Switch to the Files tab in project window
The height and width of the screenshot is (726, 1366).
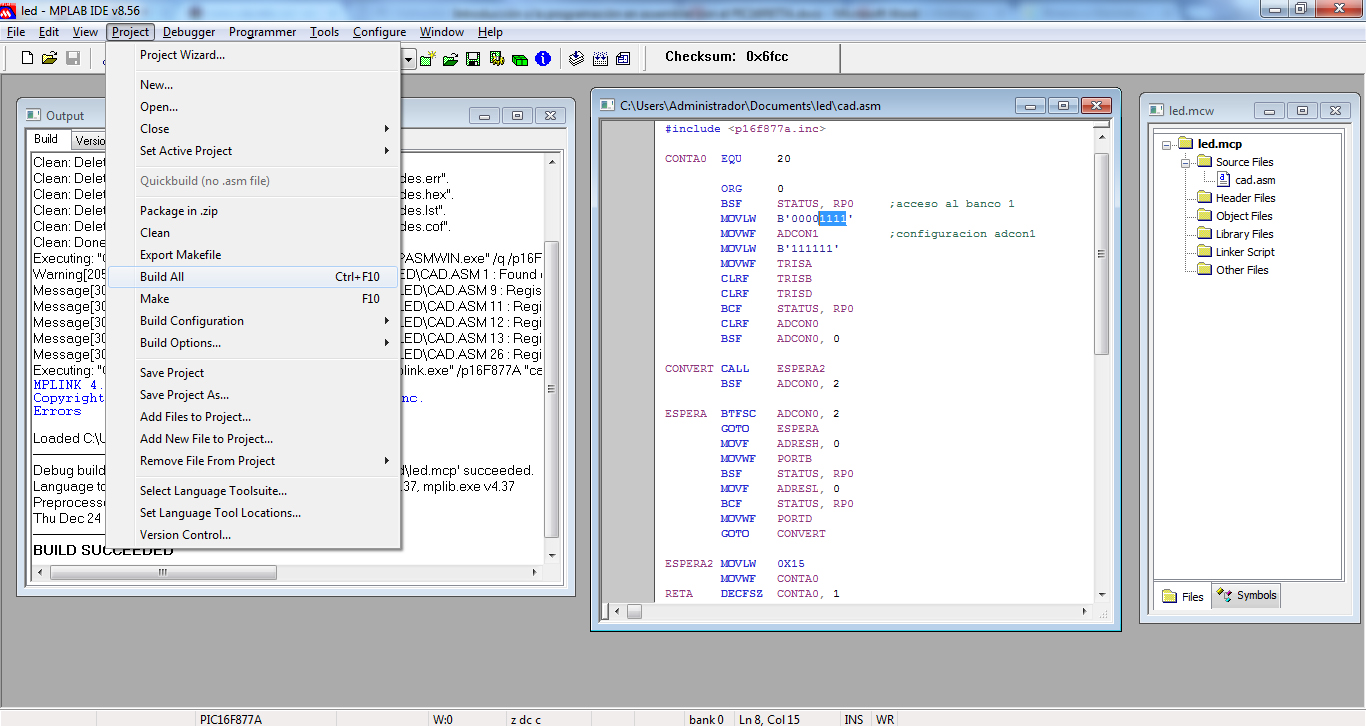coord(1183,596)
